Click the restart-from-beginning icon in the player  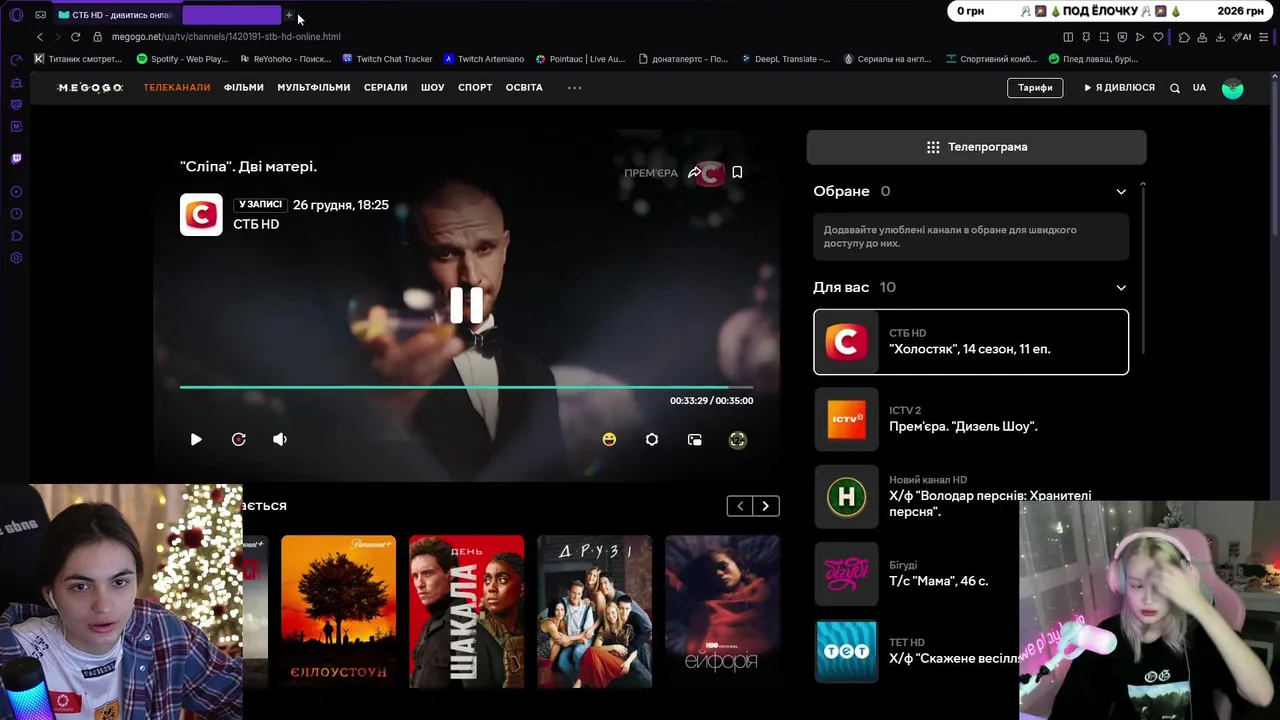point(238,439)
